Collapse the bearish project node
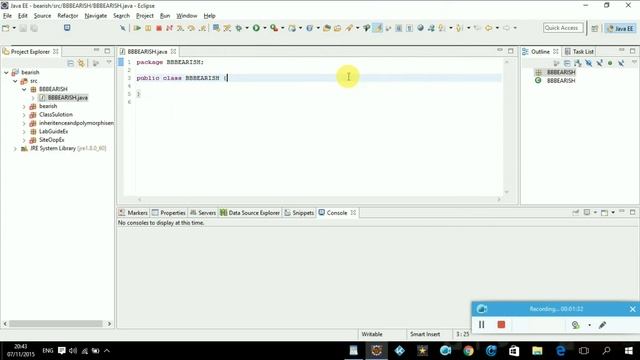 pos(6,72)
